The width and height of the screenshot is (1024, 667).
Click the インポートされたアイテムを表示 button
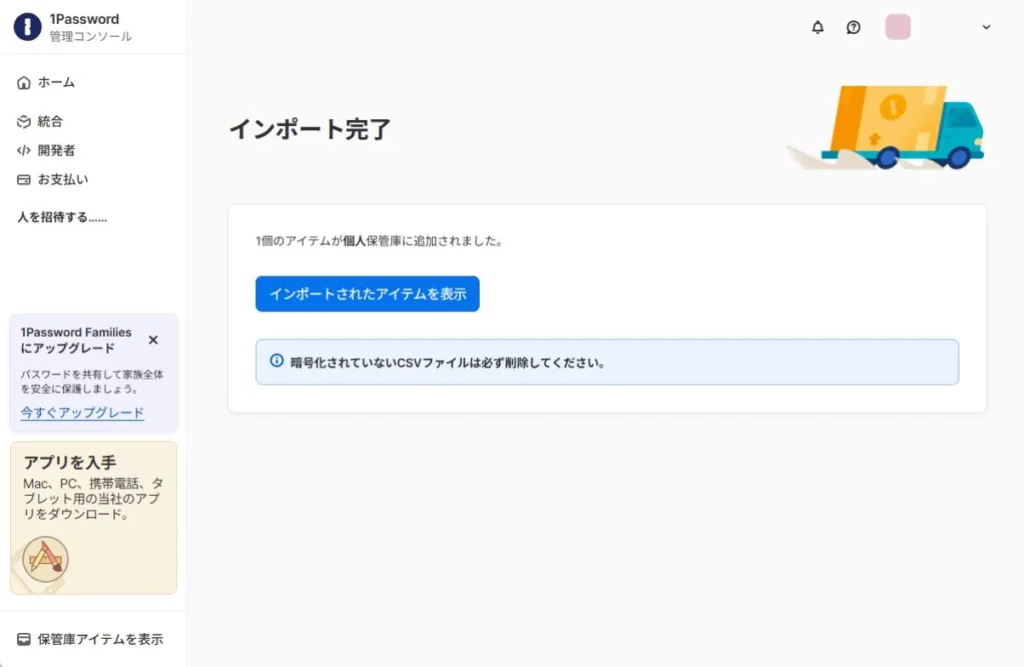pos(367,294)
